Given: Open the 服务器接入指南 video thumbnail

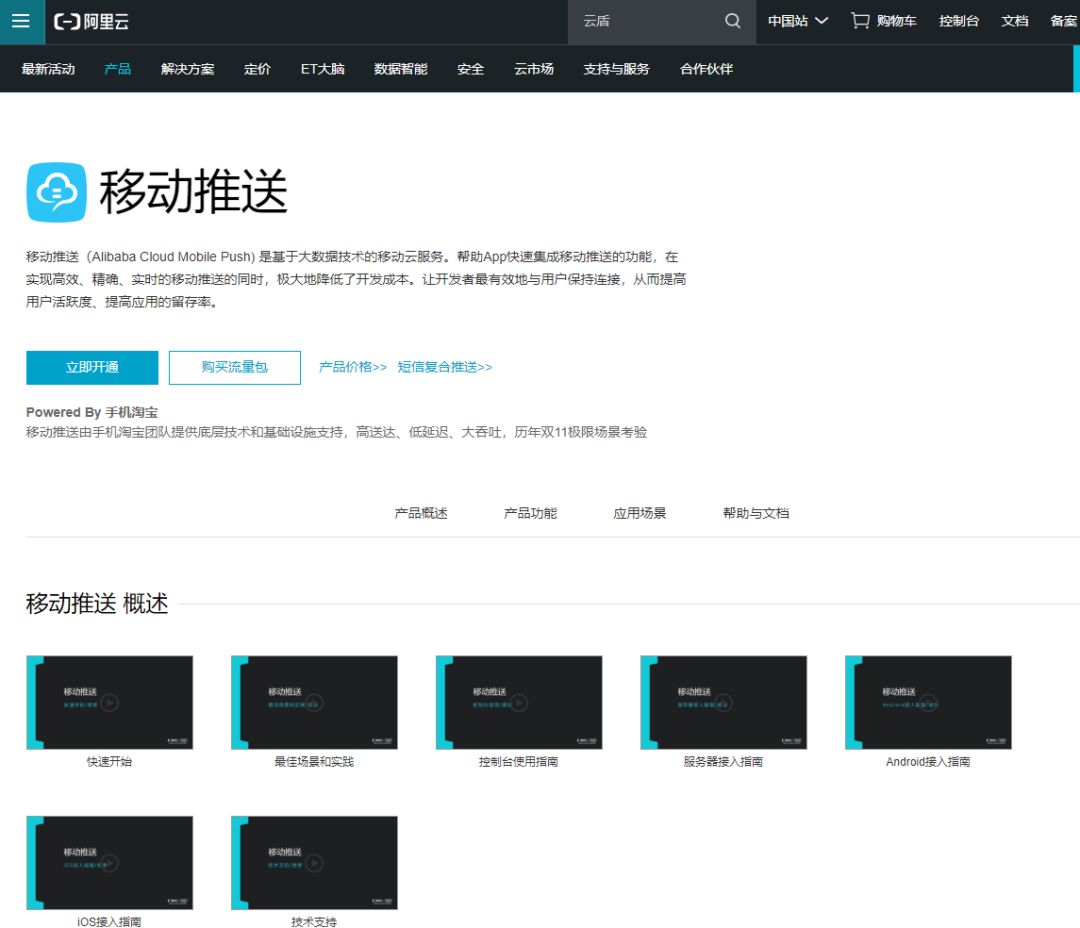Looking at the screenshot, I should (722, 701).
